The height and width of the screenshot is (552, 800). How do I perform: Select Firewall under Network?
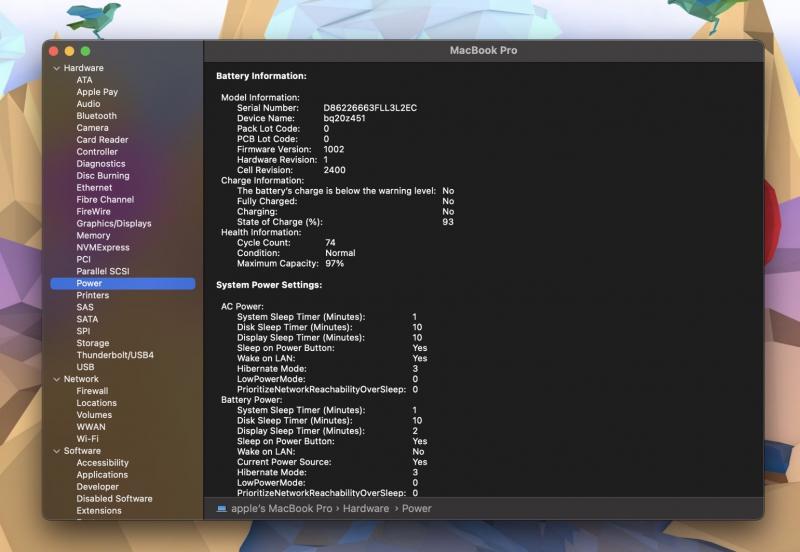tap(92, 391)
